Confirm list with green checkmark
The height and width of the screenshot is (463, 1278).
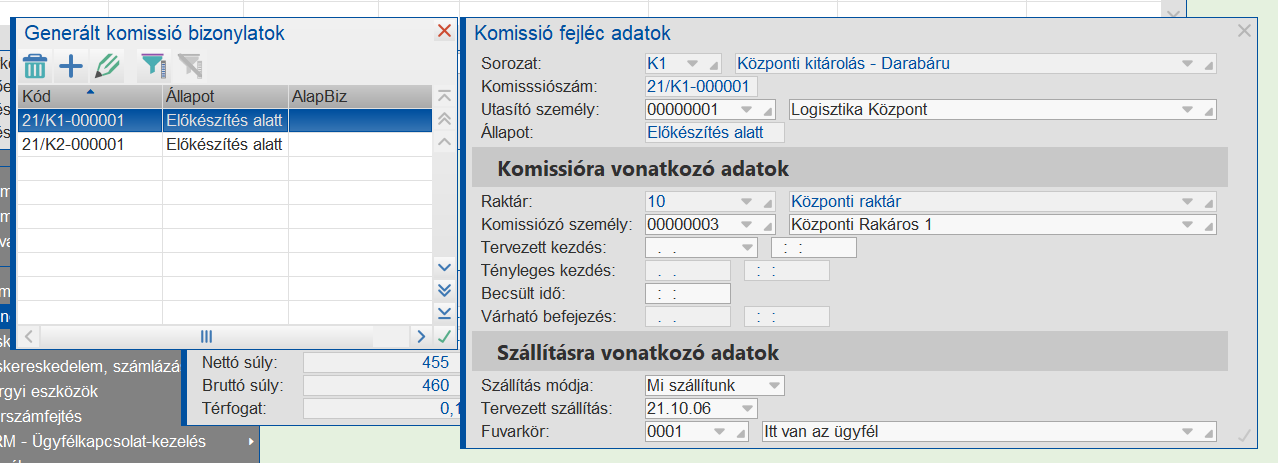[445, 336]
